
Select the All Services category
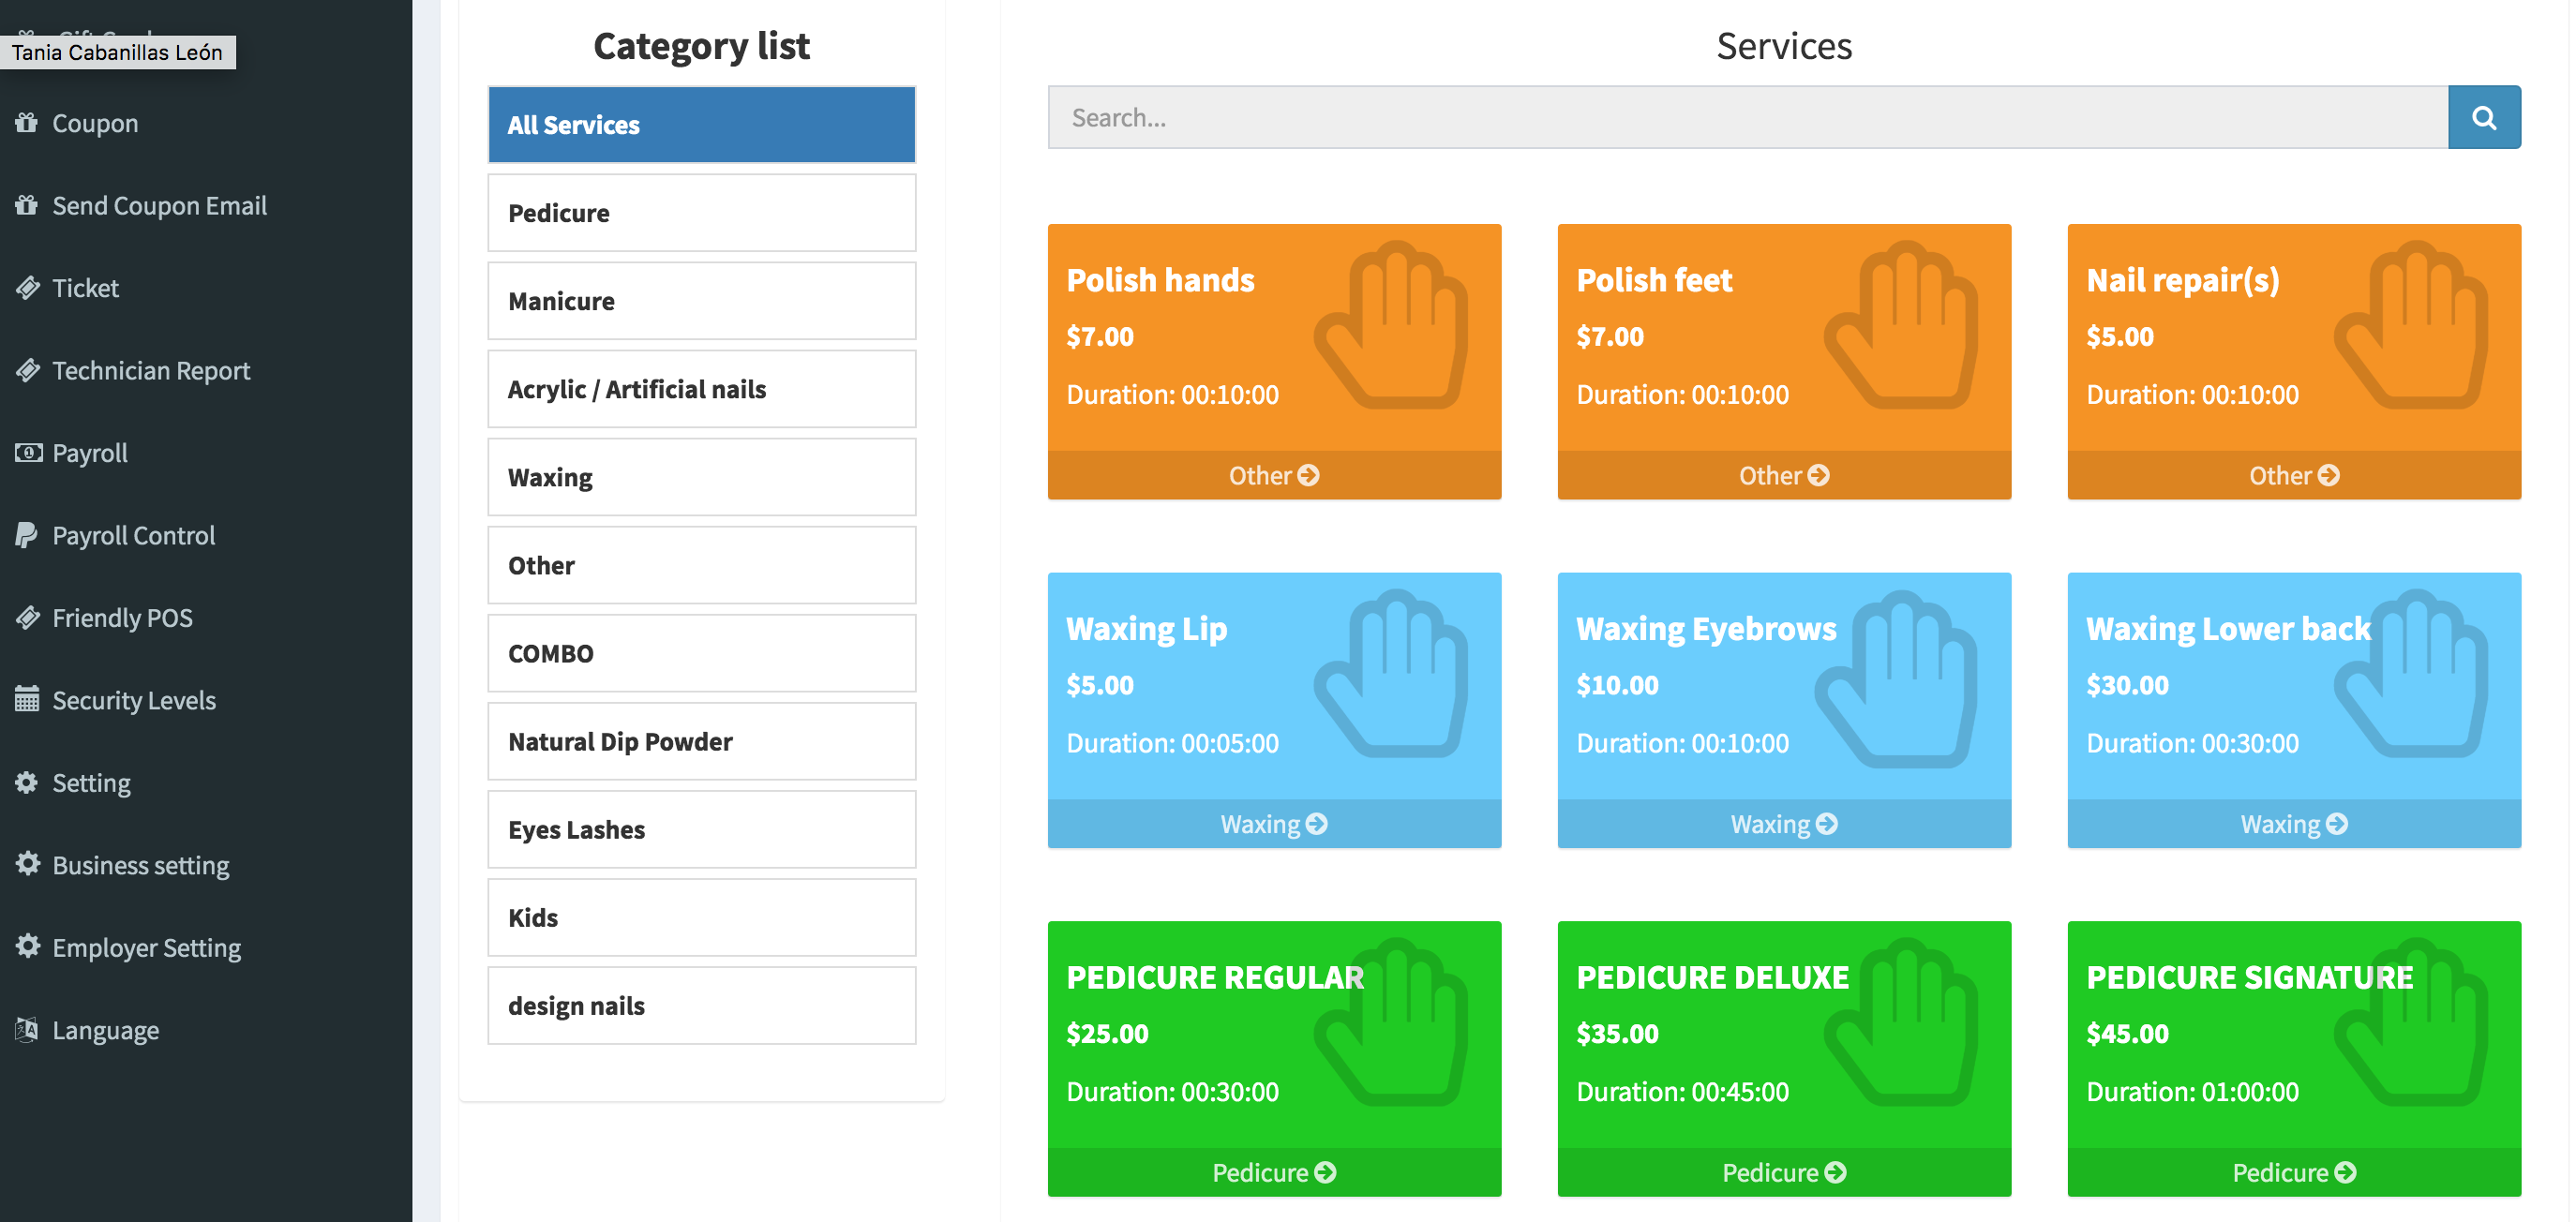click(700, 124)
